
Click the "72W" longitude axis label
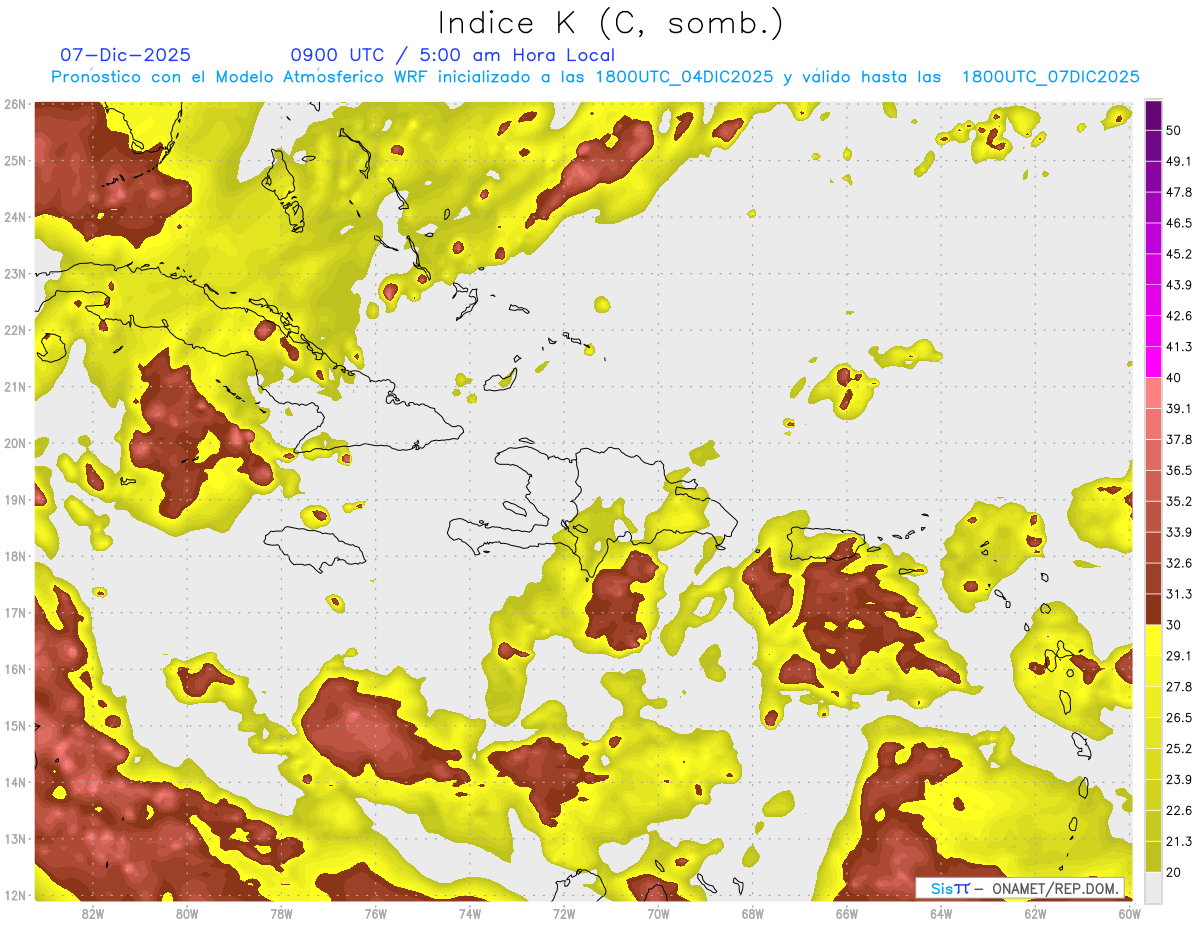coord(564,913)
